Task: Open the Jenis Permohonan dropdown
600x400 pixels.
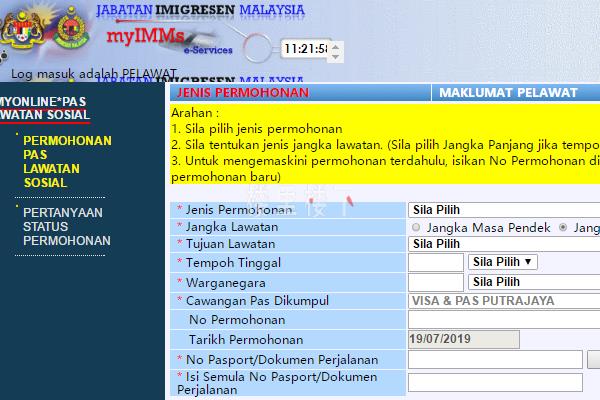Action: point(503,211)
